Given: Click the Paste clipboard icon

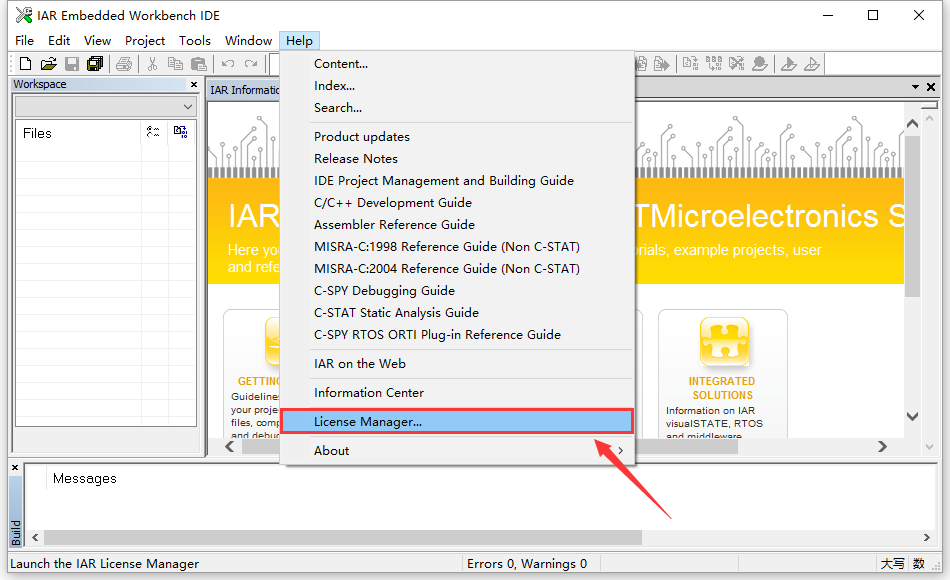Looking at the screenshot, I should [x=199, y=64].
